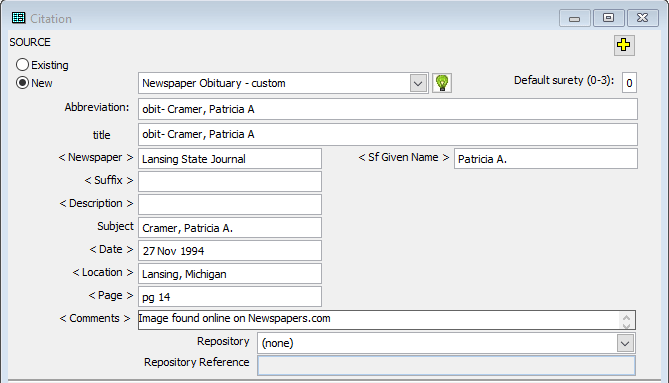Focus the Newspaper field with Lansing State Journal
The width and height of the screenshot is (669, 383).
pyautogui.click(x=230, y=159)
